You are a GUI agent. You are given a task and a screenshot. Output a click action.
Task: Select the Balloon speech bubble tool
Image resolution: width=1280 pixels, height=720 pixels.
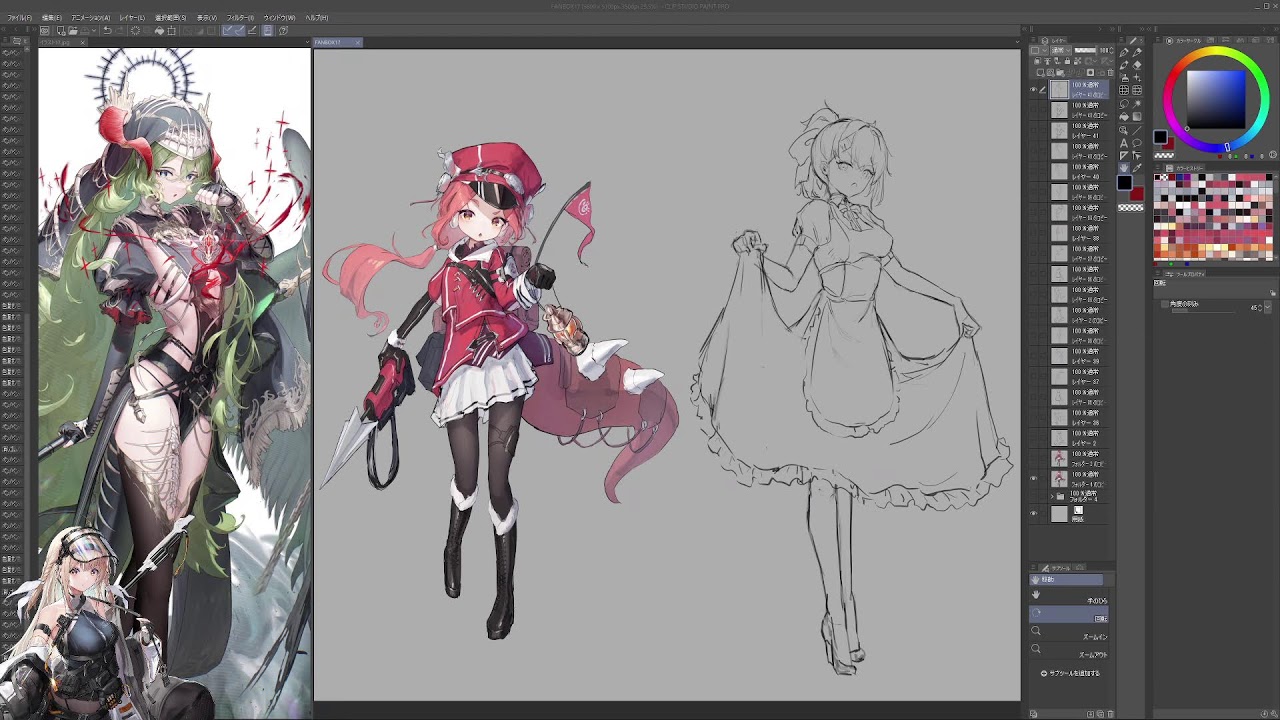[1137, 143]
